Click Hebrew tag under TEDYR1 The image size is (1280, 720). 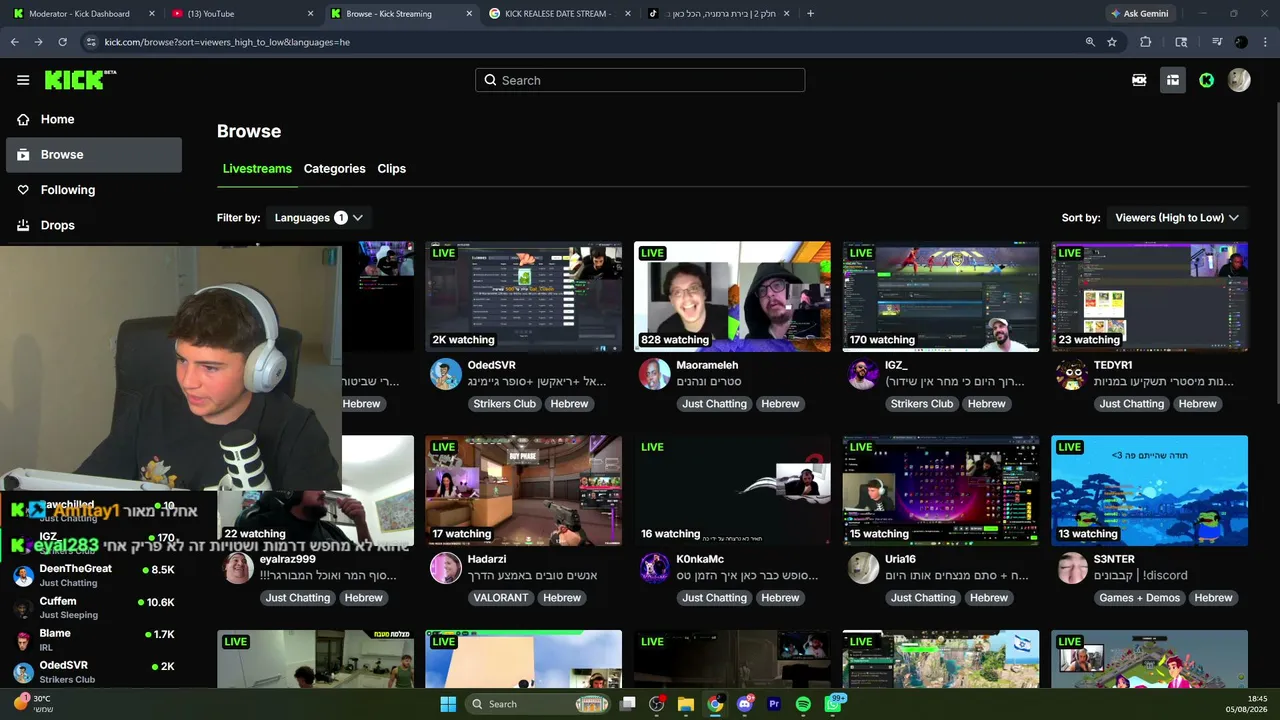[1197, 404]
